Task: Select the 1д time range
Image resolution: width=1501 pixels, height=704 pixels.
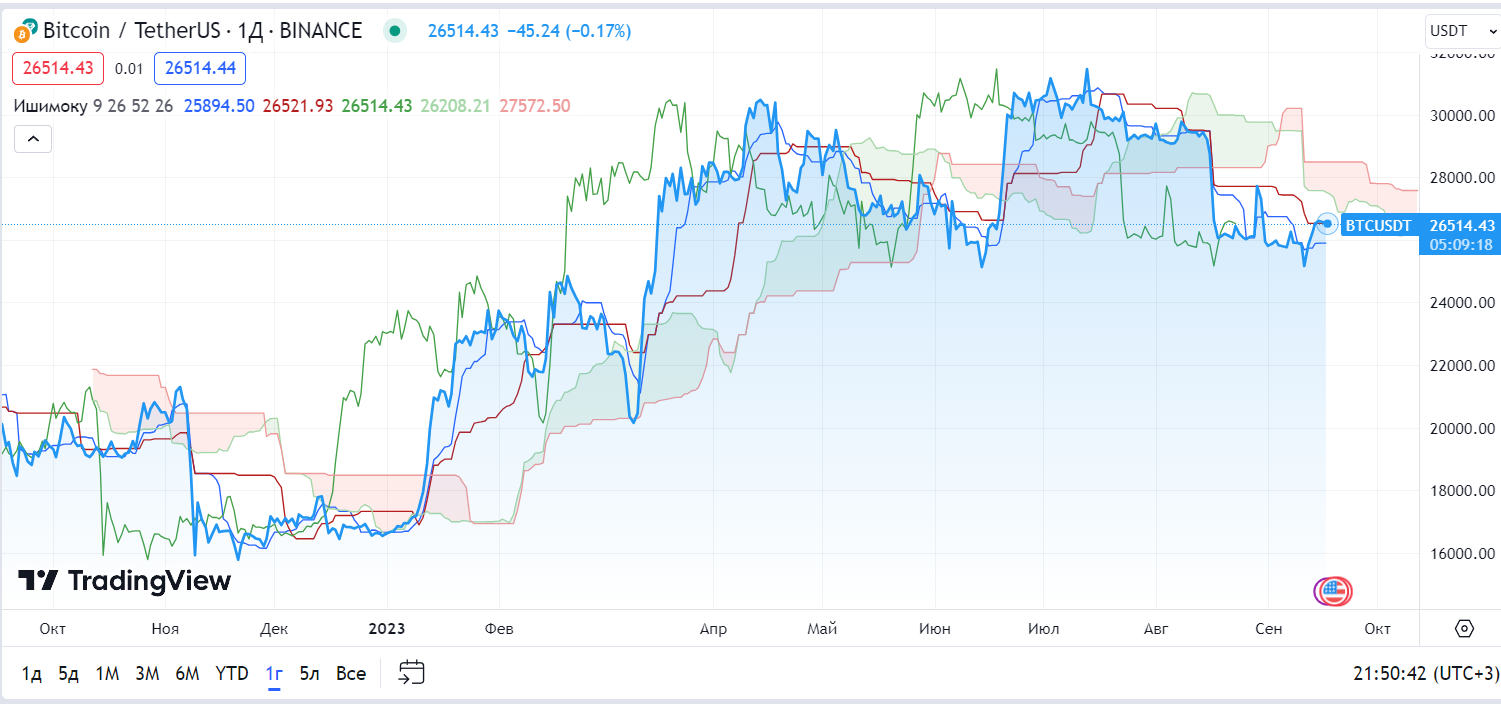Action: (32, 673)
